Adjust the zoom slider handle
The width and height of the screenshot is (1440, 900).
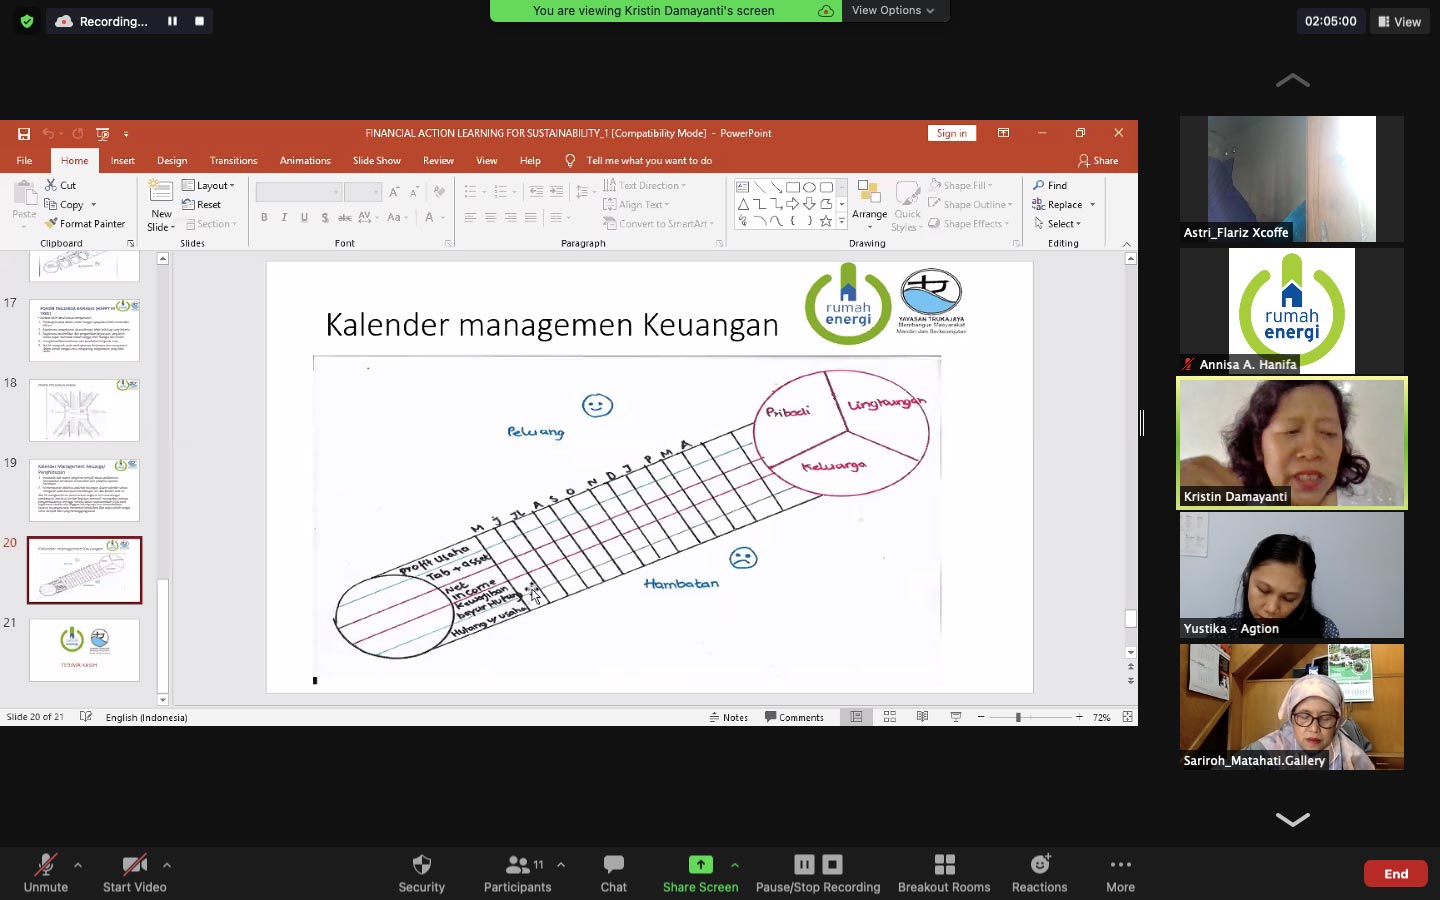click(1018, 717)
